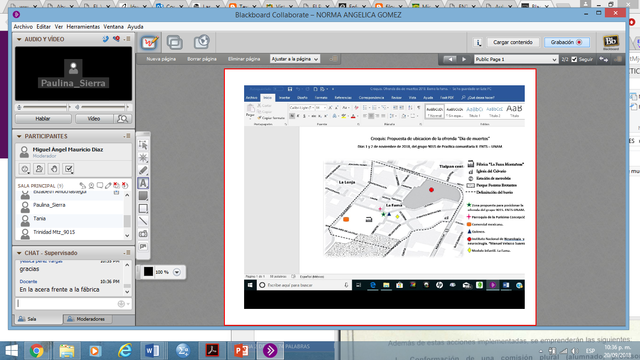Select the pencil drawing tool
Image resolution: width=640 pixels, height=360 pixels.
tap(143, 171)
